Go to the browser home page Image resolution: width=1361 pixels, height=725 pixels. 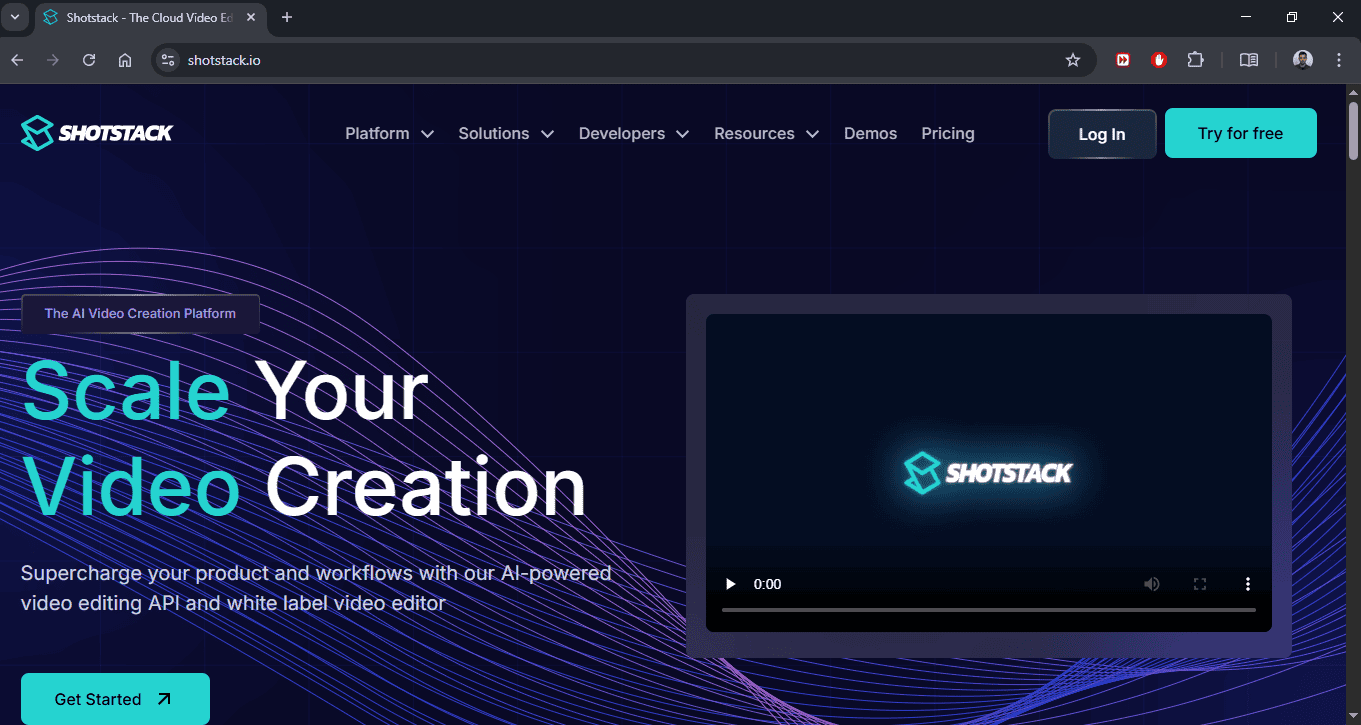125,60
